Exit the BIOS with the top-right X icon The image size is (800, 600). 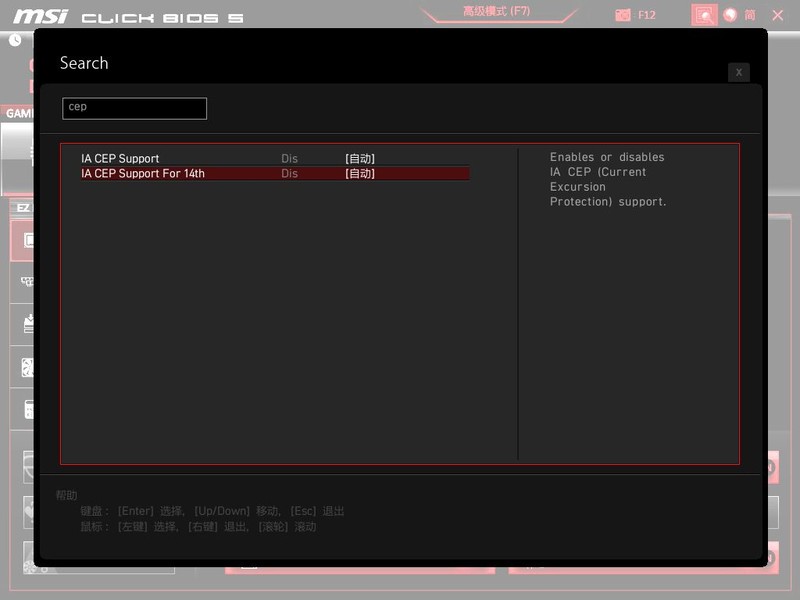778,15
